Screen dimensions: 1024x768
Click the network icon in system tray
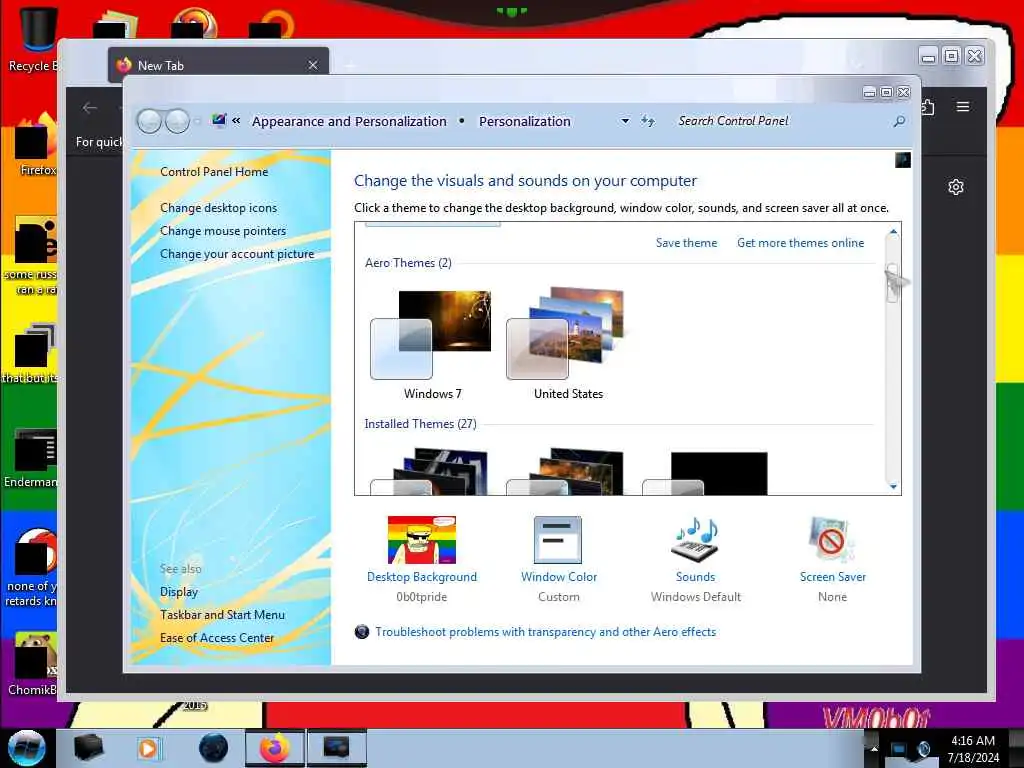[899, 749]
